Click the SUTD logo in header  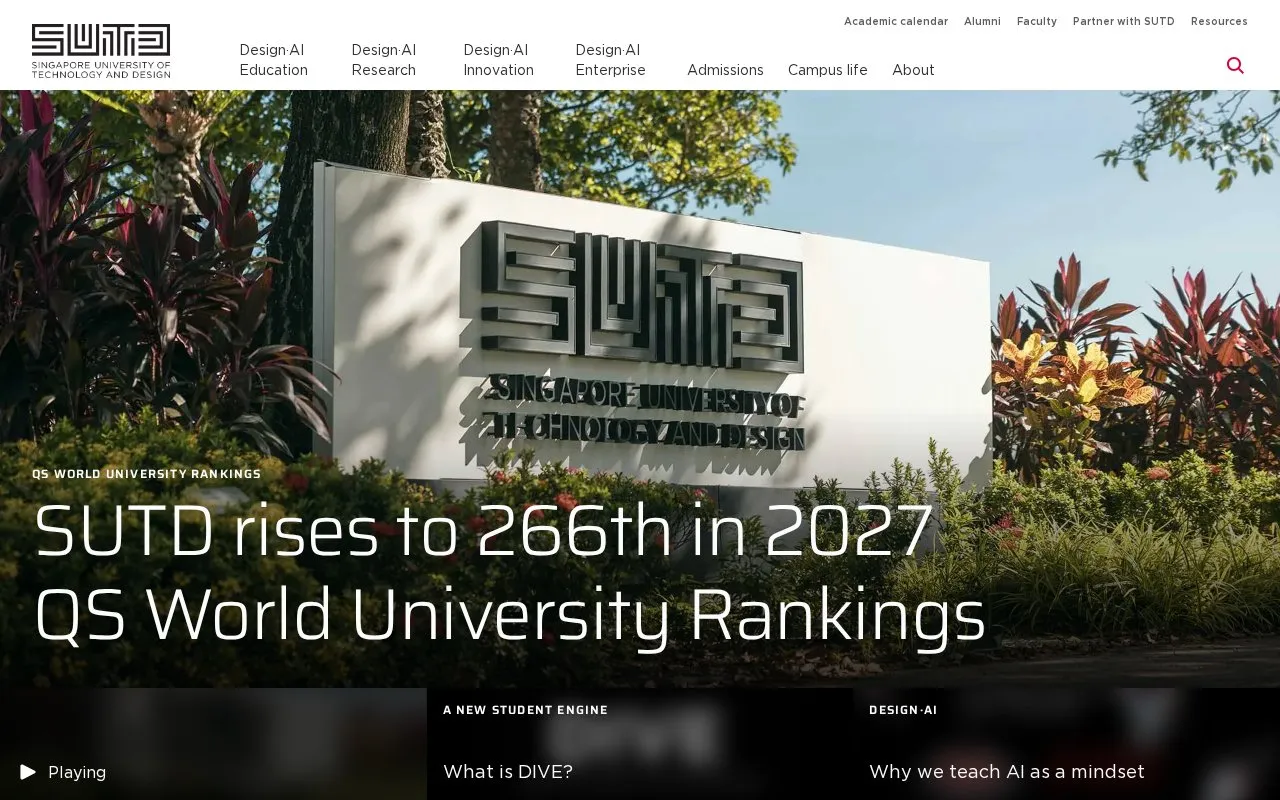[x=101, y=51]
